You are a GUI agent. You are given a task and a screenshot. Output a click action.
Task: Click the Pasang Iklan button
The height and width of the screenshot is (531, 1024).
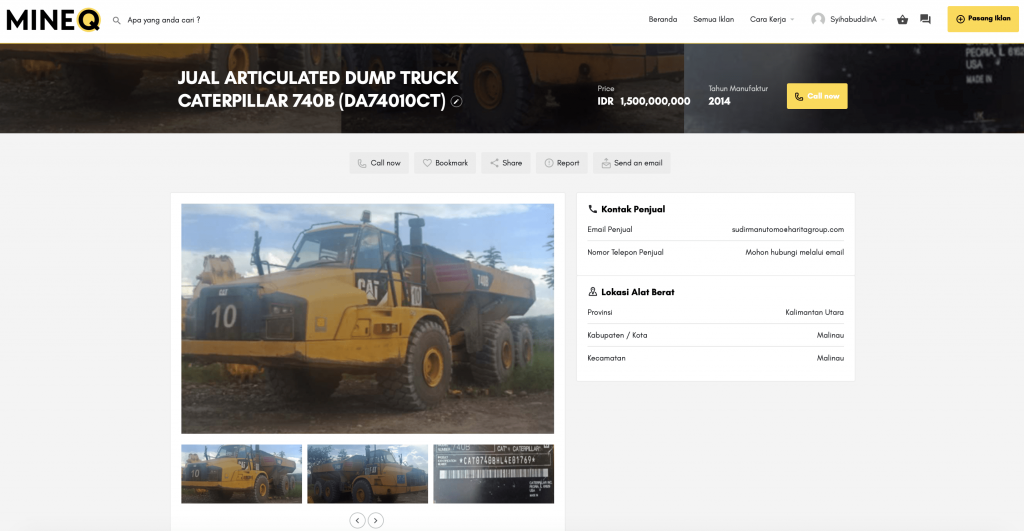coord(983,19)
